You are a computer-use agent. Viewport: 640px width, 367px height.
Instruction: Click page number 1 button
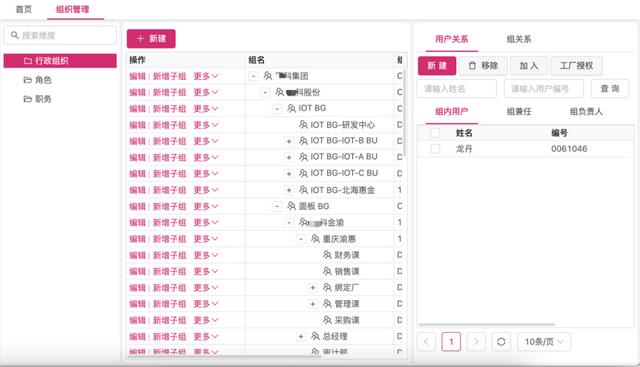tap(451, 342)
